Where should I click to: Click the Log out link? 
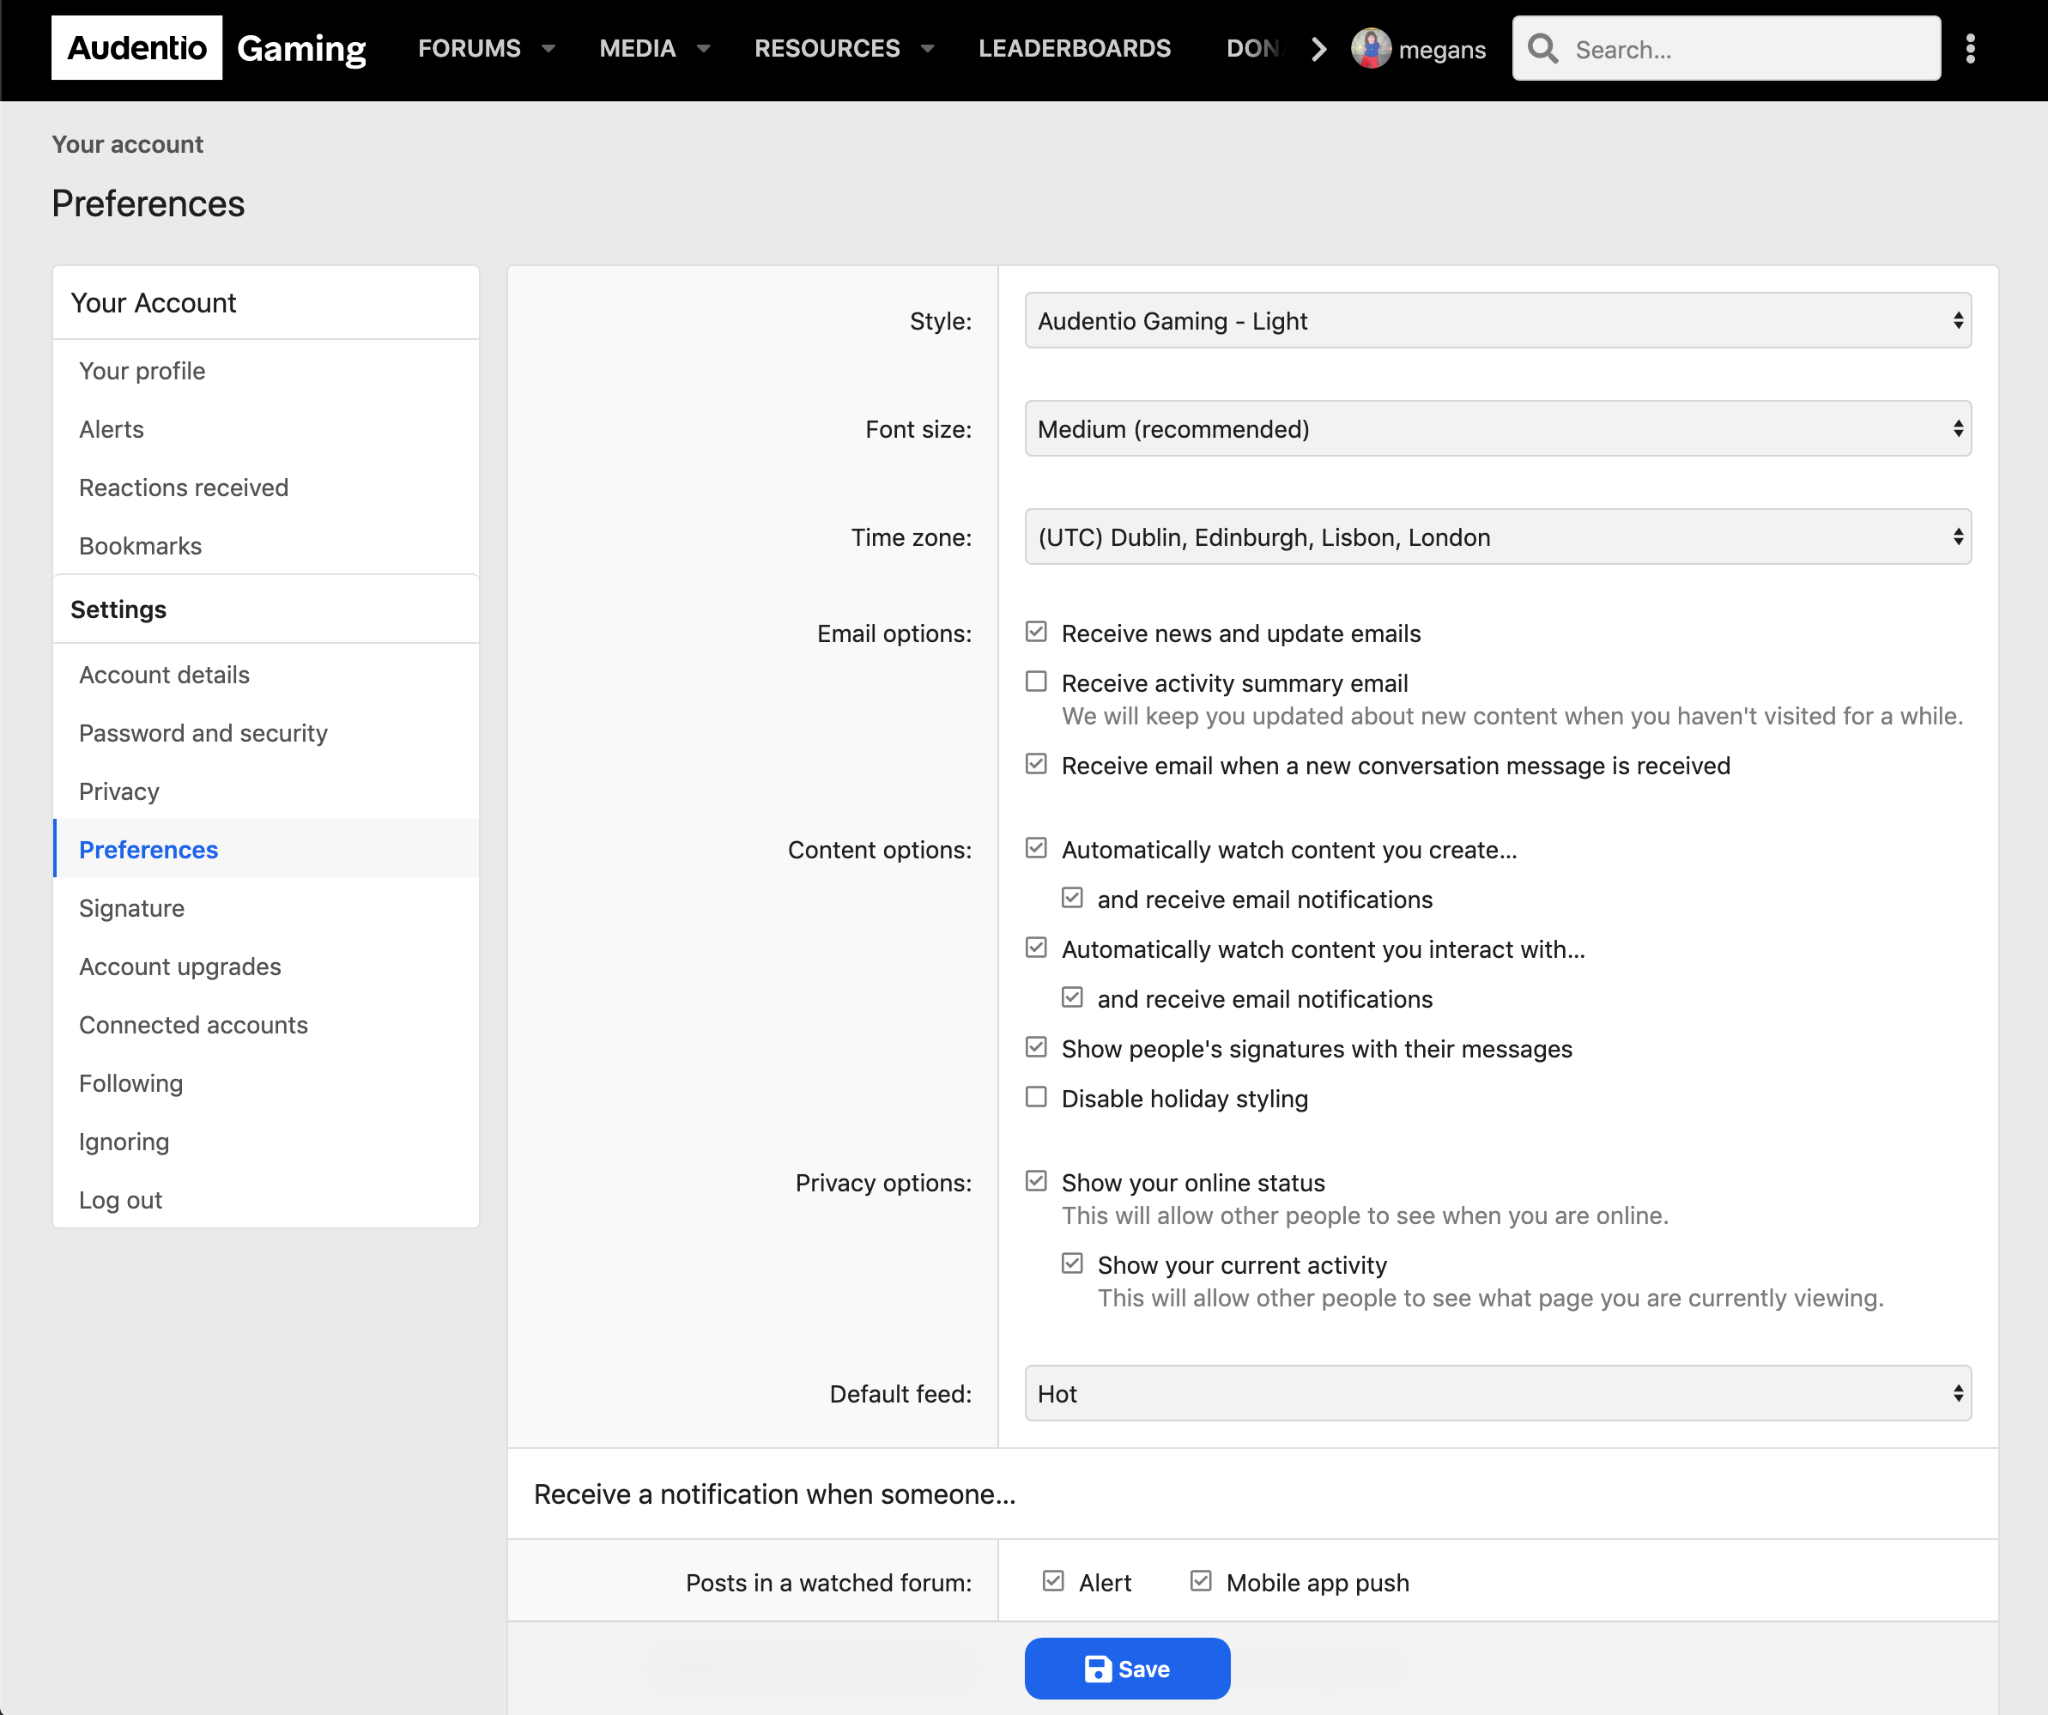[120, 1200]
